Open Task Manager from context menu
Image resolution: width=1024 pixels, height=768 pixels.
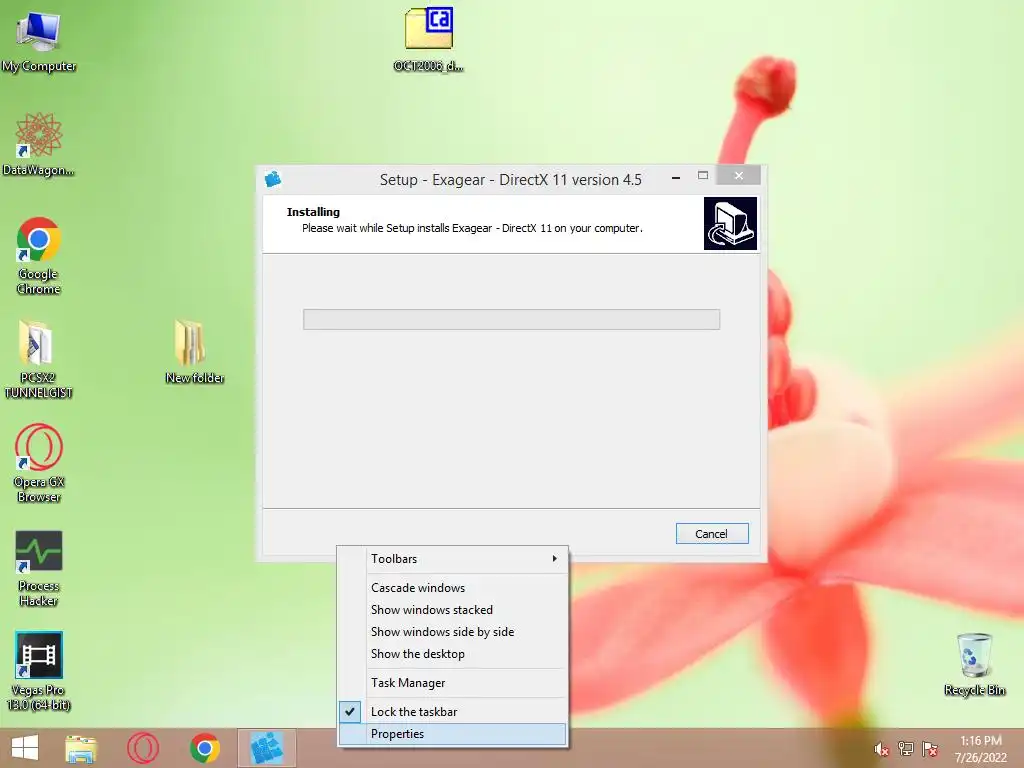click(x=453, y=683)
